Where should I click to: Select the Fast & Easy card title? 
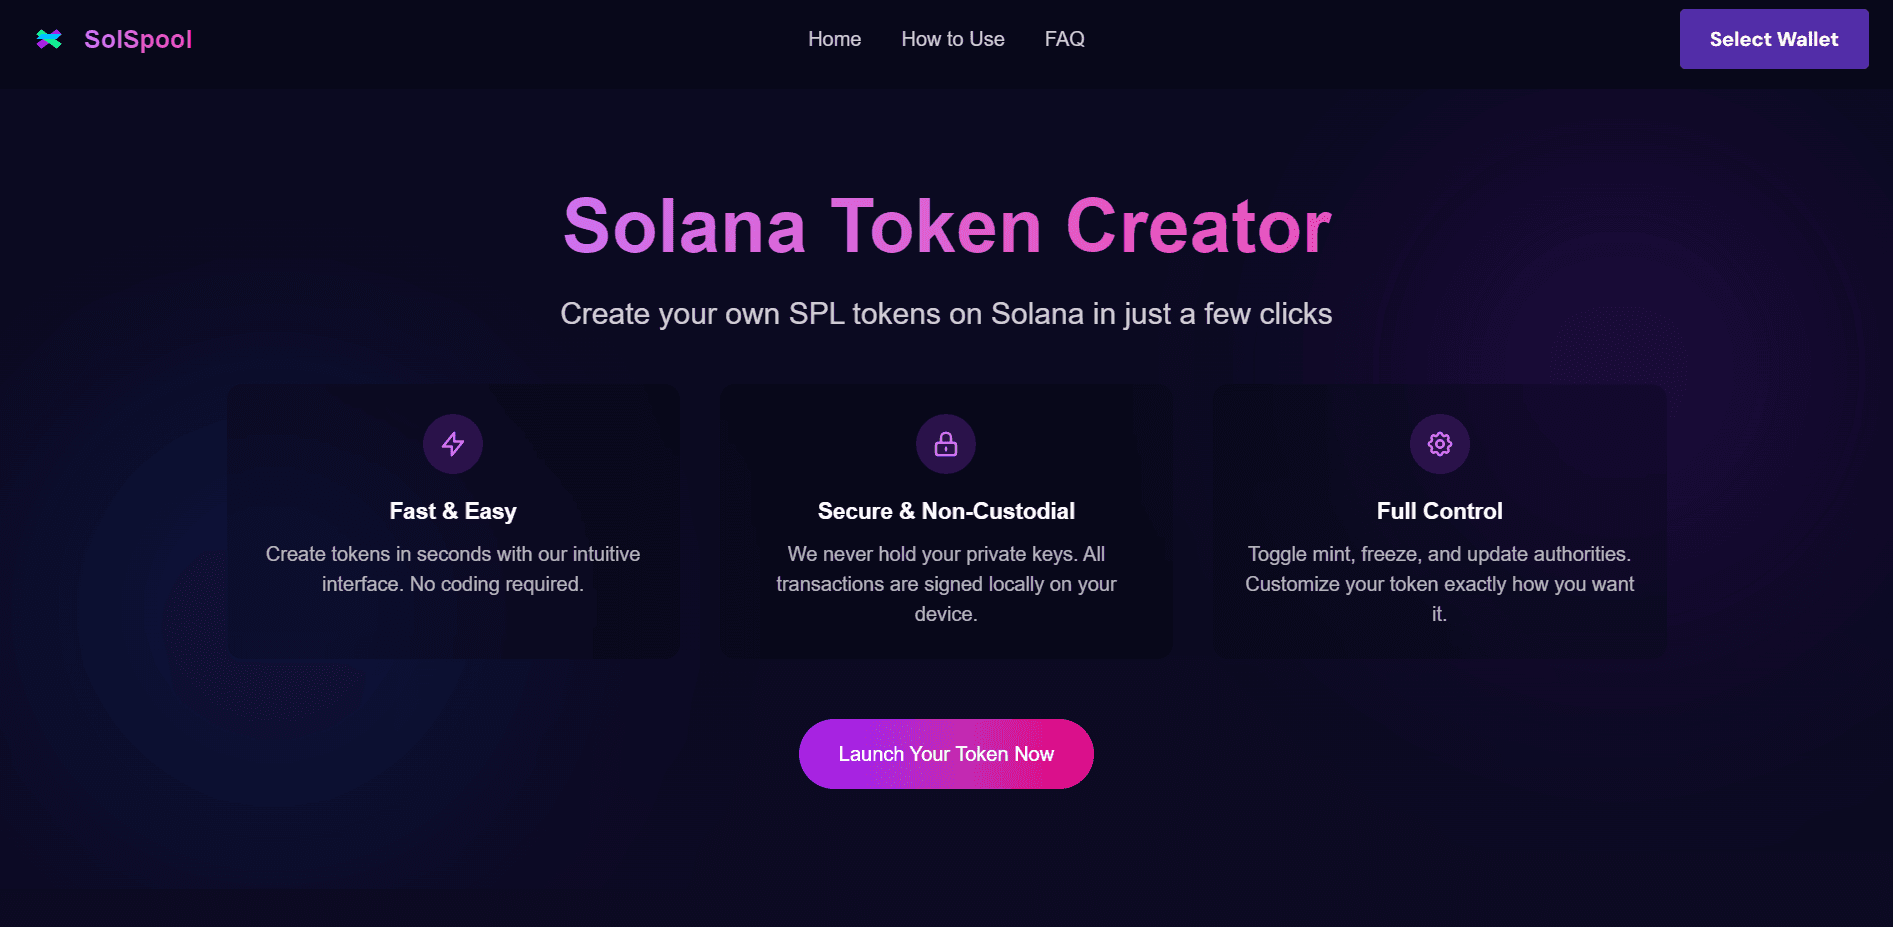[x=453, y=511]
